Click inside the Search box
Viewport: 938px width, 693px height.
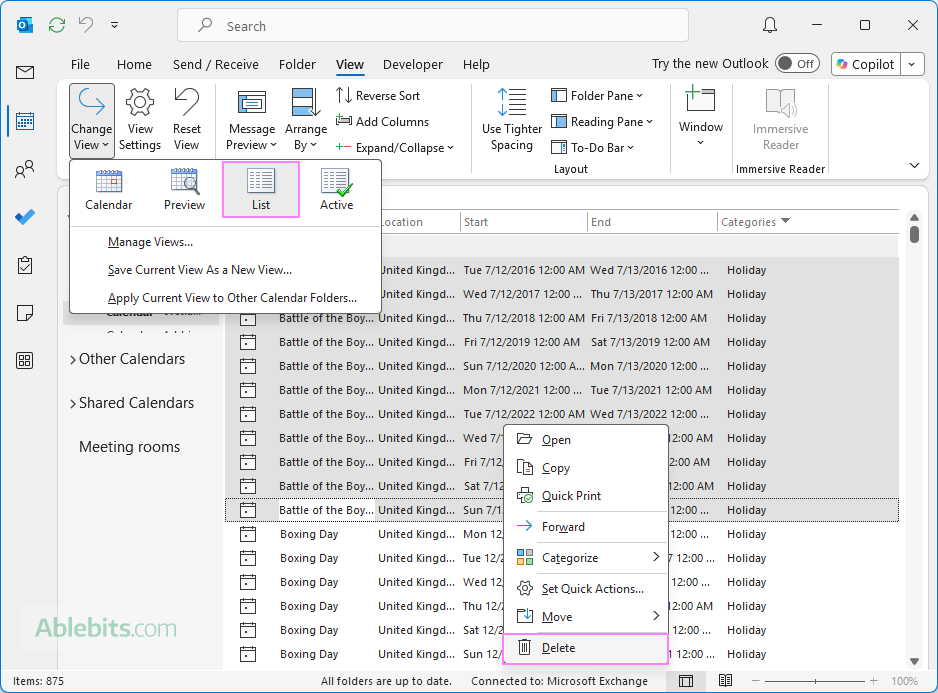pyautogui.click(x=433, y=26)
